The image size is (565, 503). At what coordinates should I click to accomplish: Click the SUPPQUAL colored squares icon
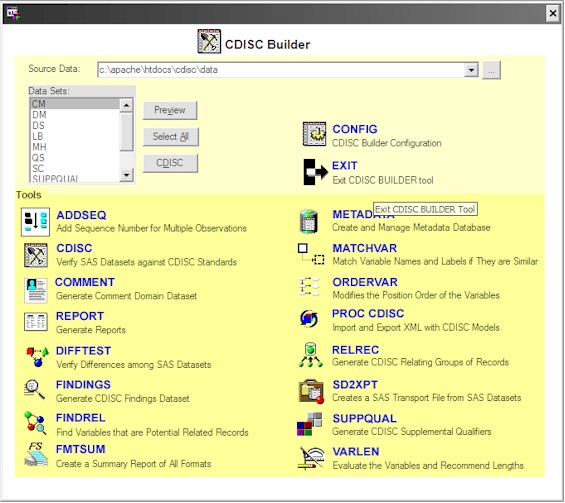click(309, 424)
